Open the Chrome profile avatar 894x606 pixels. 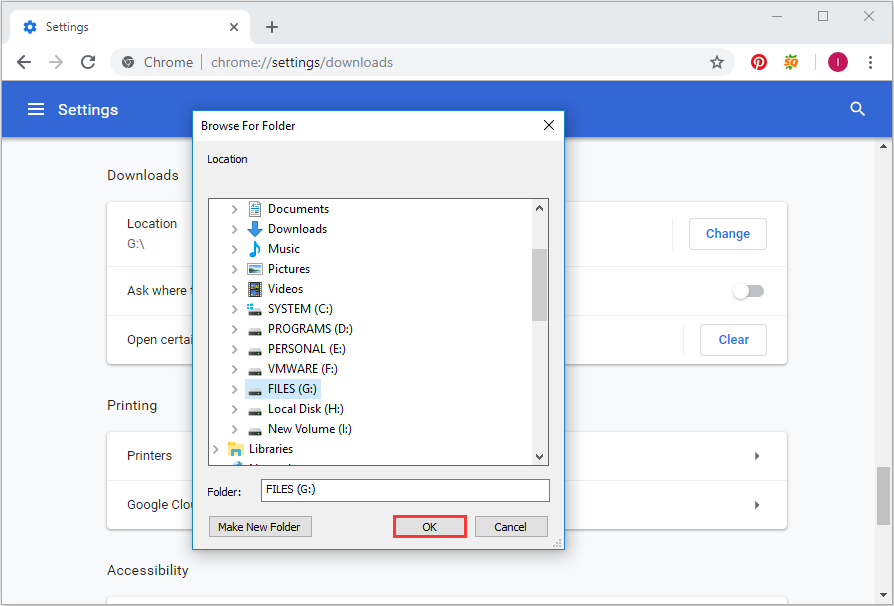pos(838,62)
